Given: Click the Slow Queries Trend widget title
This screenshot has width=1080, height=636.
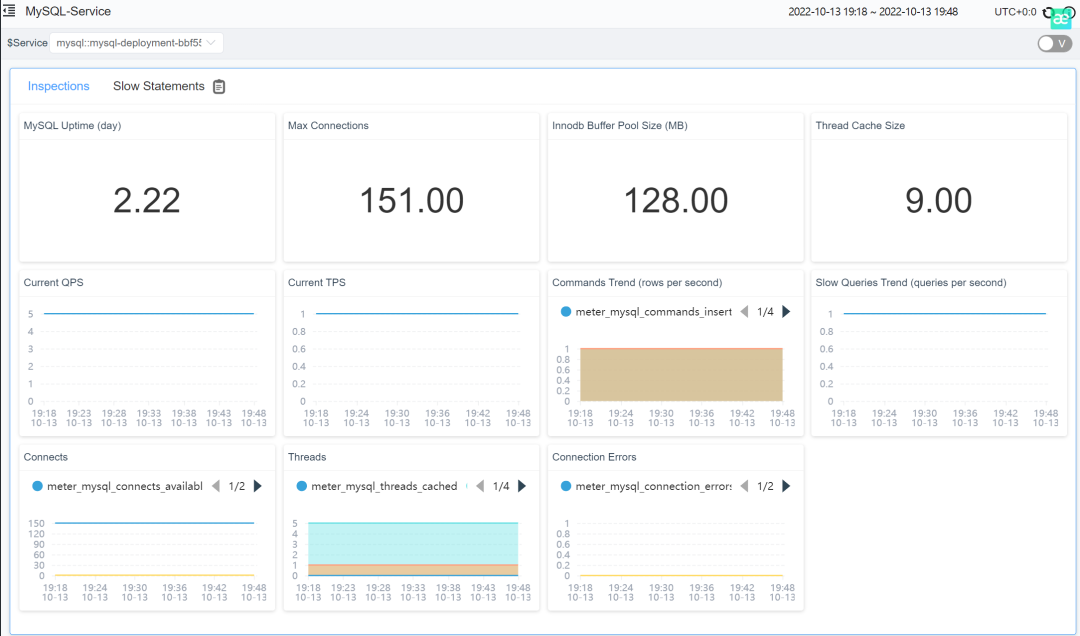Looking at the screenshot, I should tap(911, 283).
